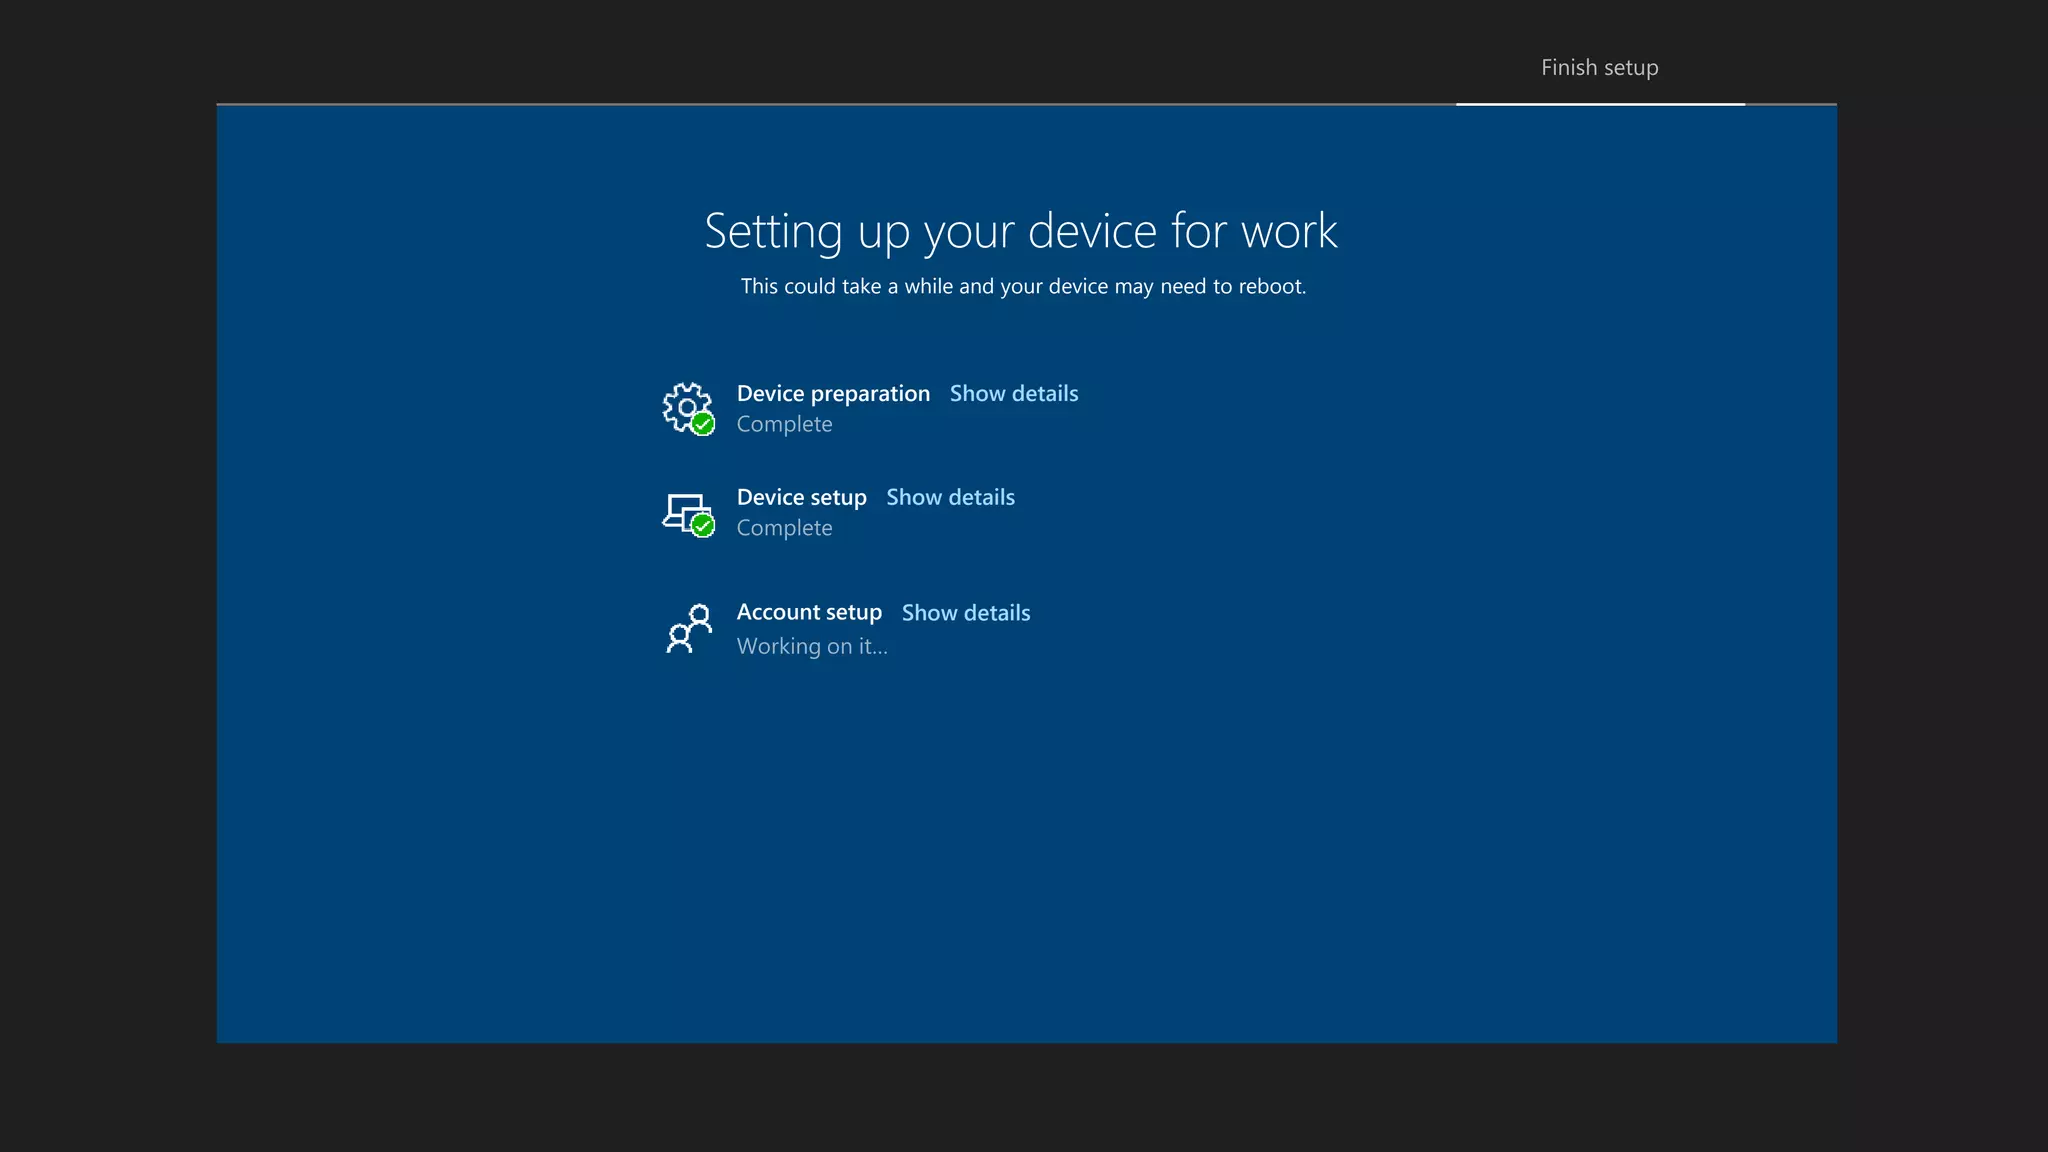This screenshot has width=2048, height=1152.
Task: Show details for Device setup
Action: coord(950,498)
